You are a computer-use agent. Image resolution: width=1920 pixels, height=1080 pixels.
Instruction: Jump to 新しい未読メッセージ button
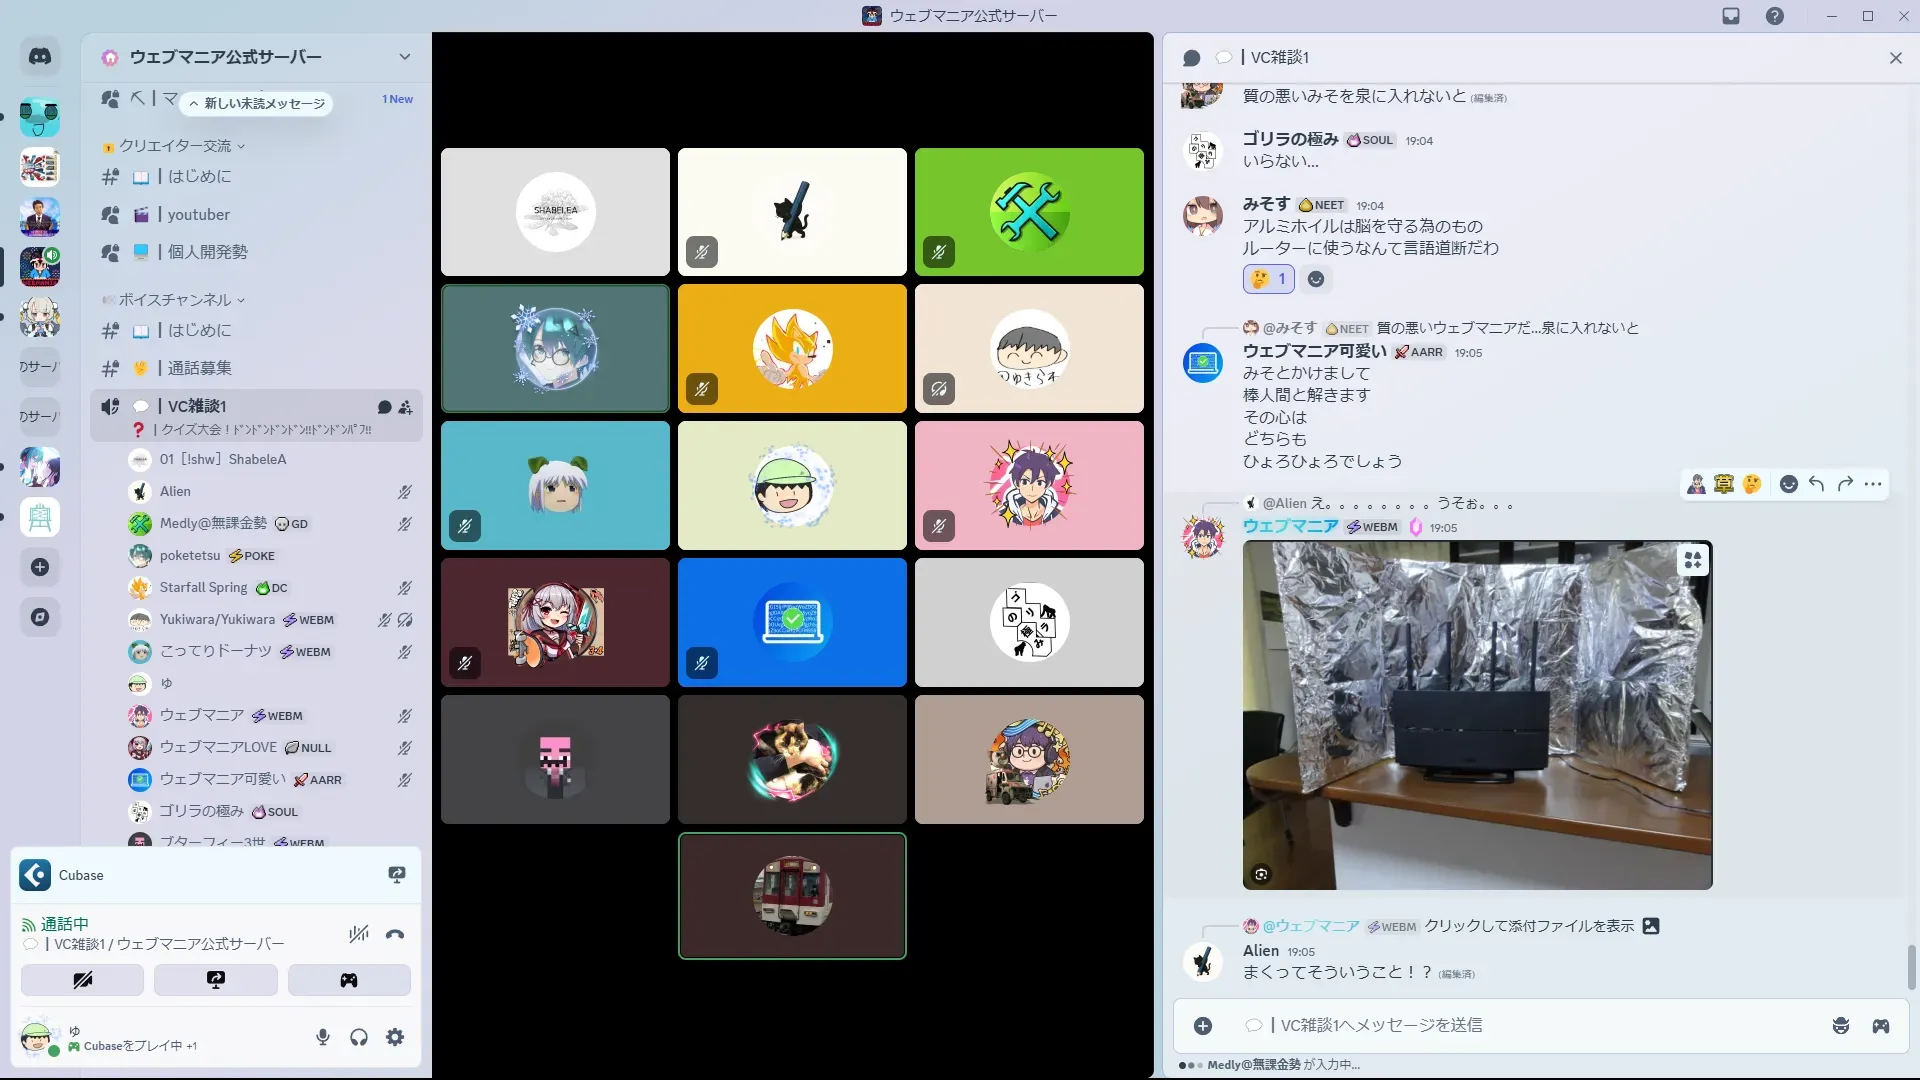[258, 104]
